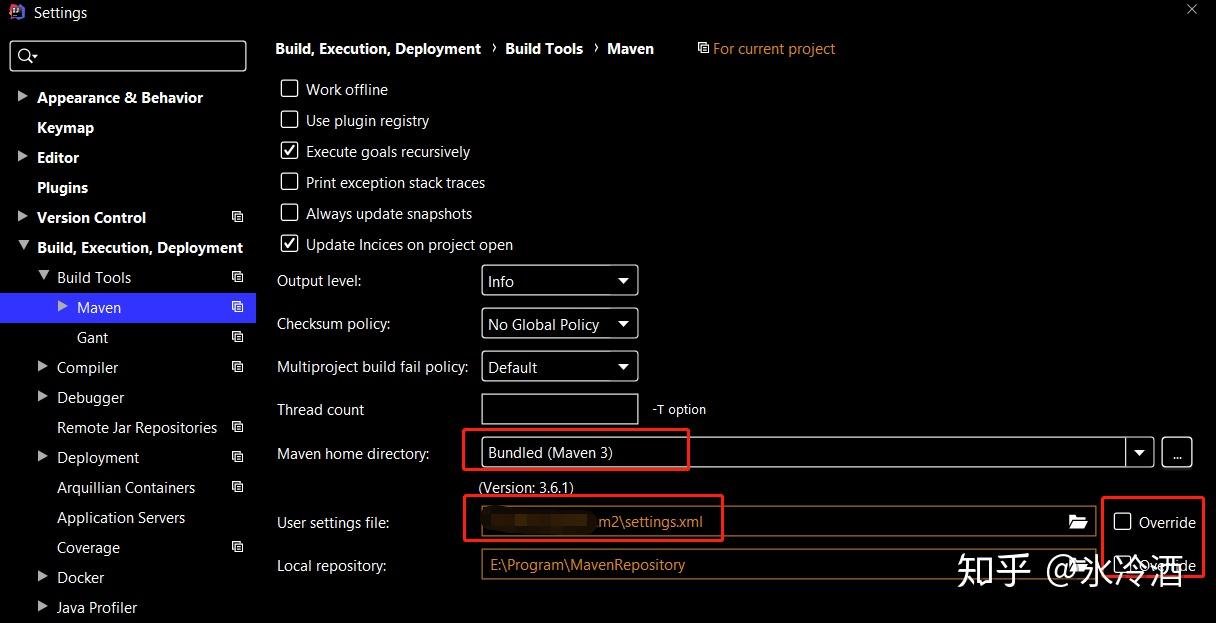
Task: Open the Checksum policy dropdown
Action: coord(559,324)
